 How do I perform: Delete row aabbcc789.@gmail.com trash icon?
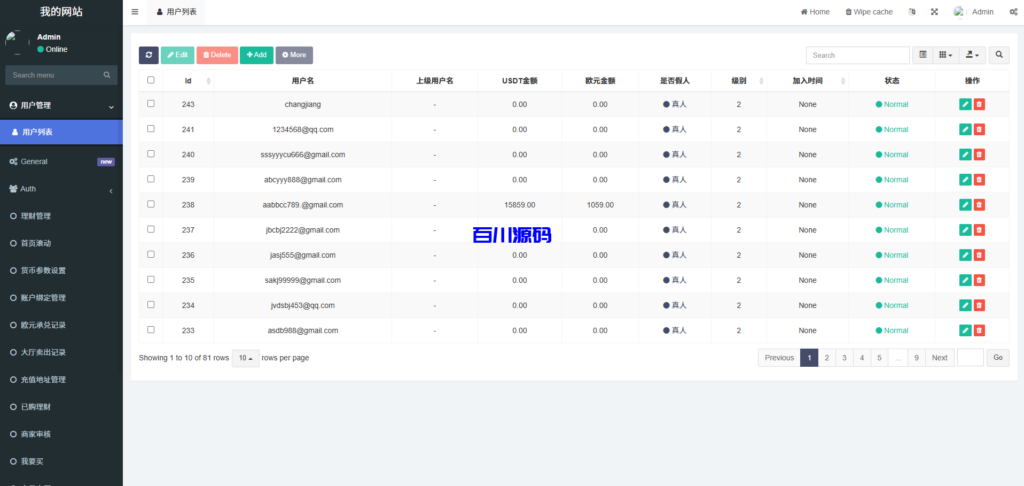[979, 205]
